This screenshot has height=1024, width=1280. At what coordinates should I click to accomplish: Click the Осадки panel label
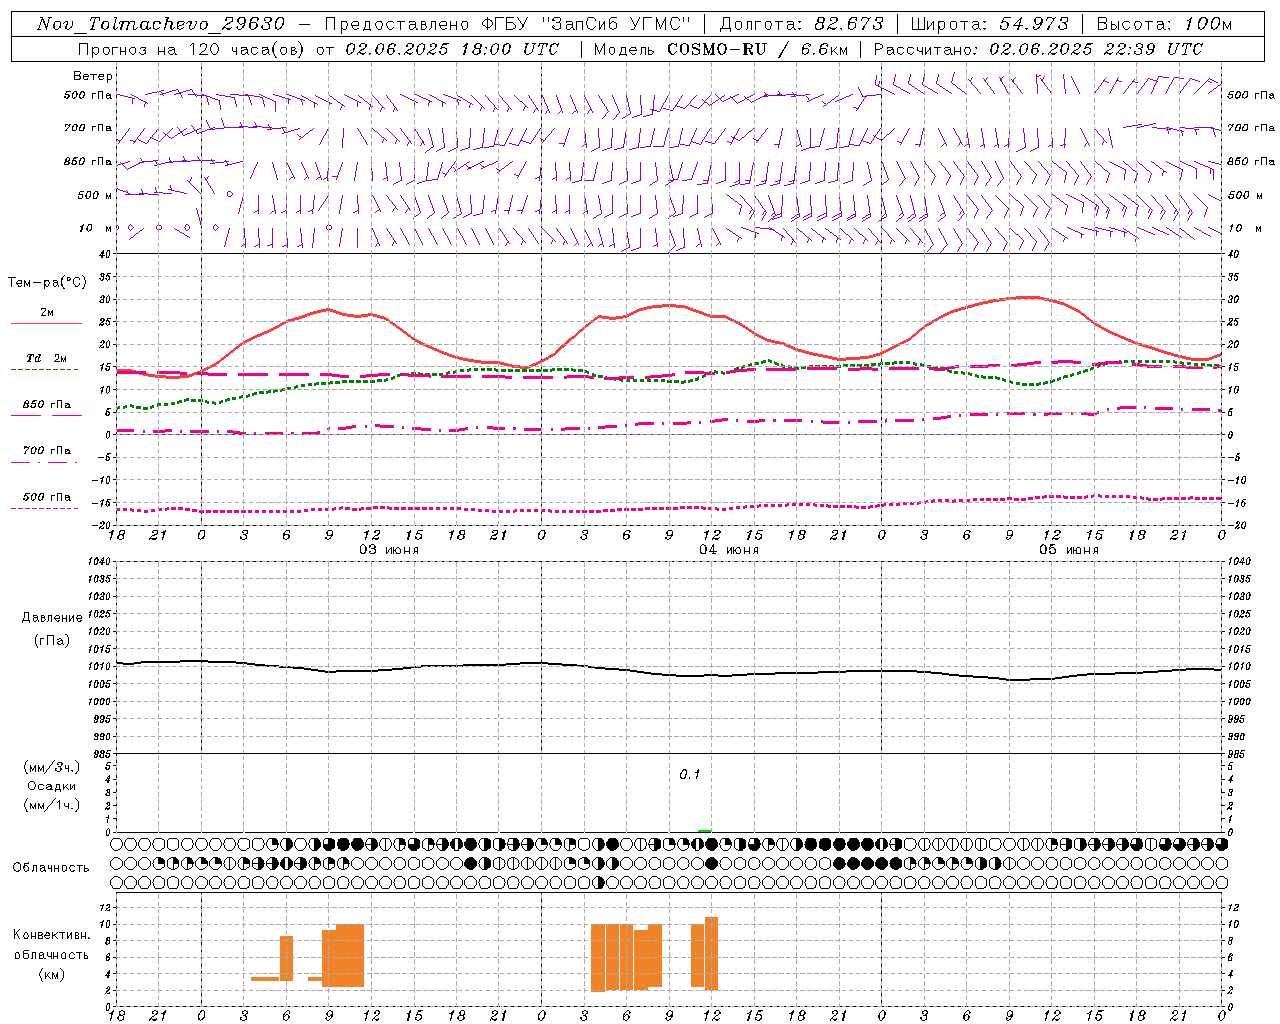pos(52,786)
